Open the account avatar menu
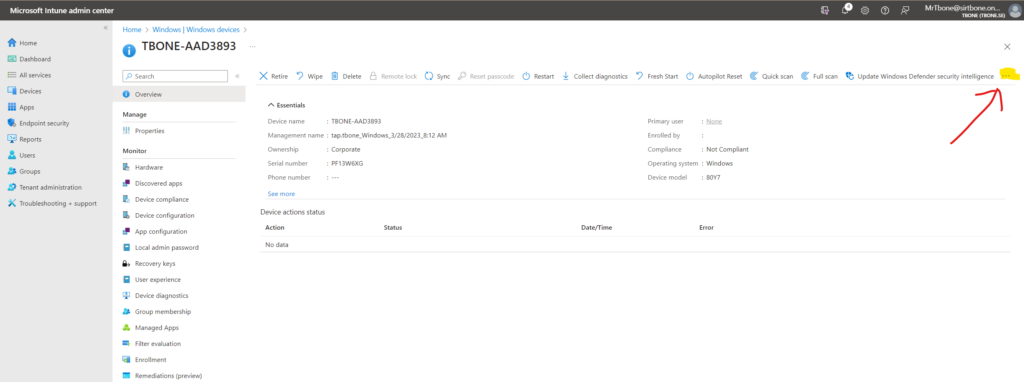Viewport: 1024px width, 382px height. 1014,10
